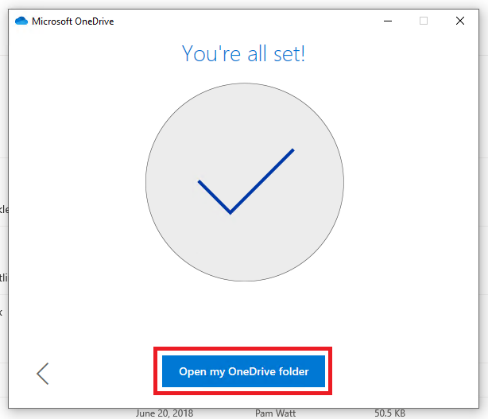Open my OneDrive folder

pyautogui.click(x=243, y=371)
